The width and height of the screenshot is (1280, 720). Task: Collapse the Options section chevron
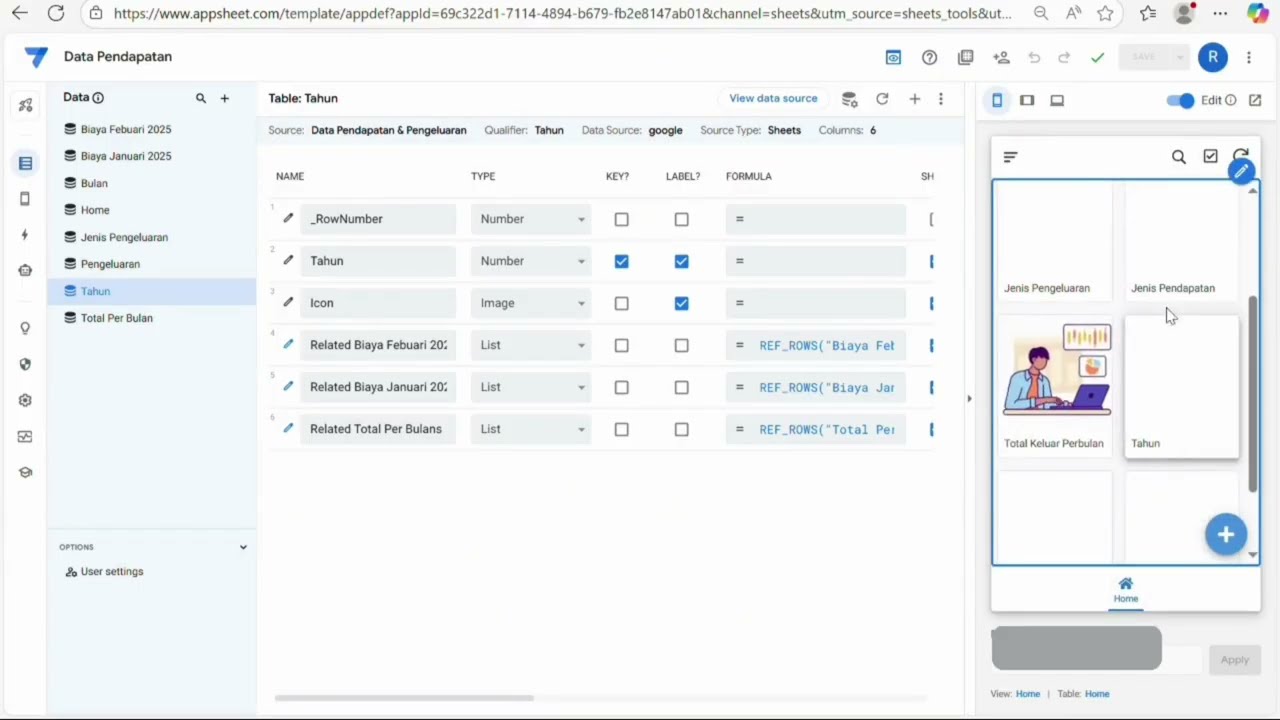[242, 547]
